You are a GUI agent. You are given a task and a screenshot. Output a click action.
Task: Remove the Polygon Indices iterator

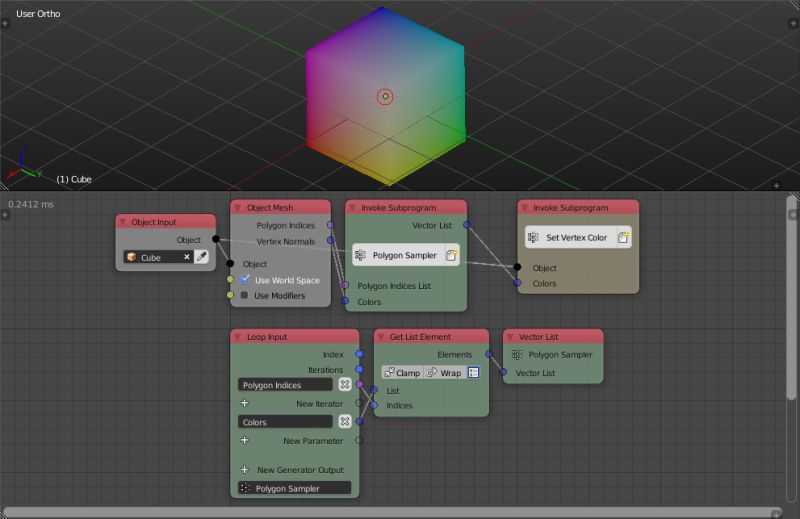345,384
